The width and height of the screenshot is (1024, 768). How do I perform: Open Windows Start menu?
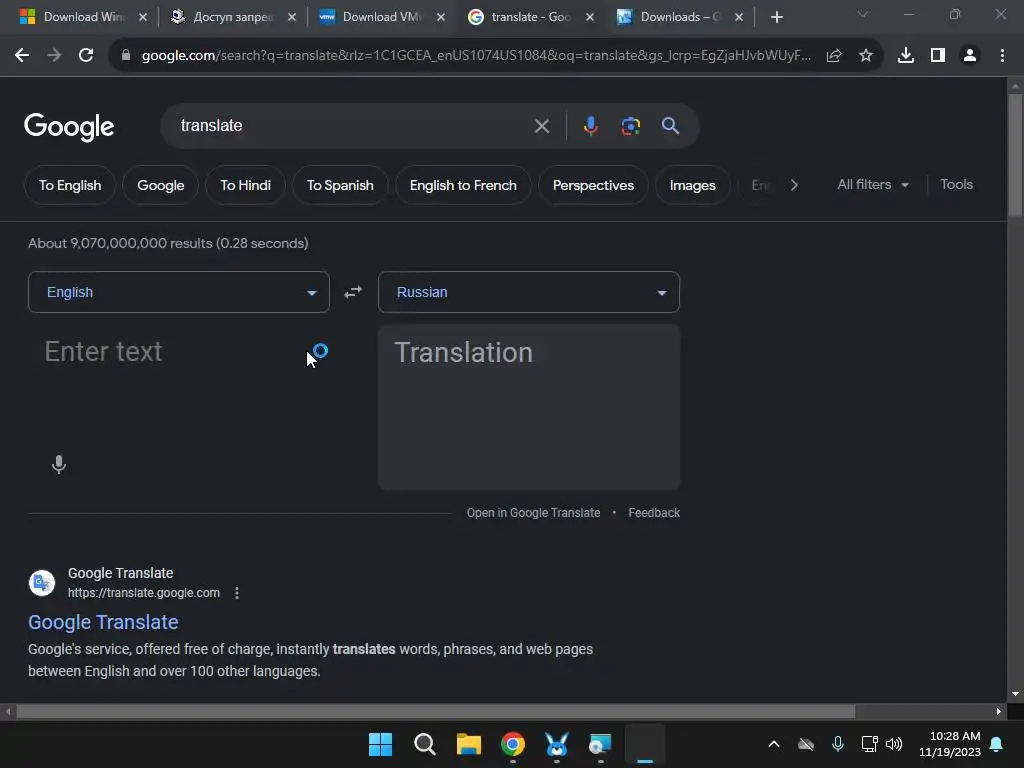(x=381, y=744)
